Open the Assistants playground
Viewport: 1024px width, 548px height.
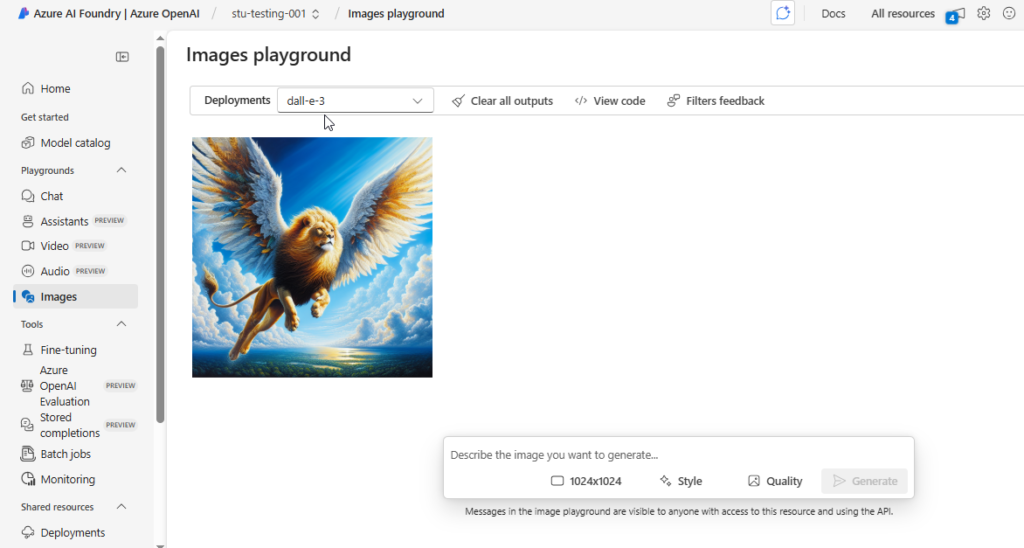point(75,221)
